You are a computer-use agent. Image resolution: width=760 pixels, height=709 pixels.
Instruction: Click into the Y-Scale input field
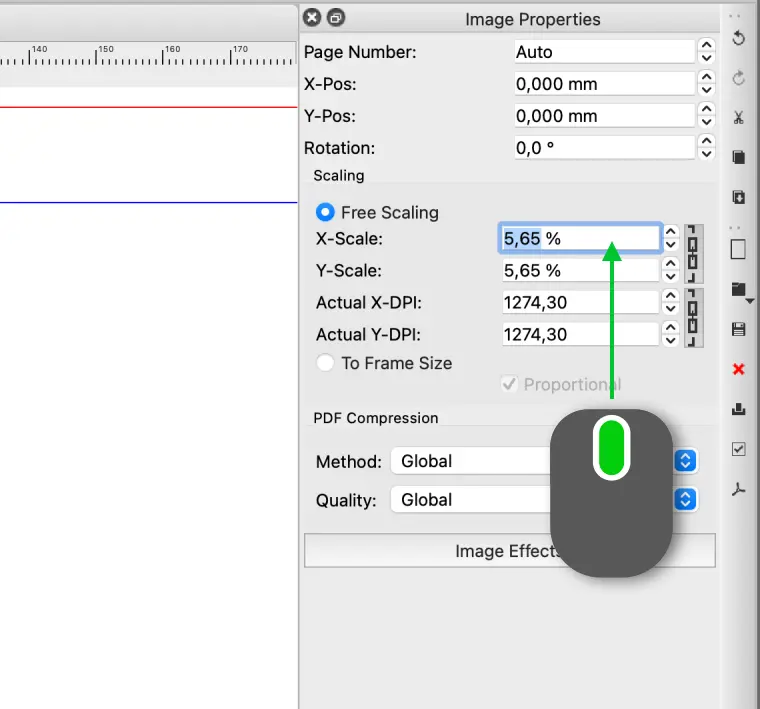pyautogui.click(x=579, y=271)
